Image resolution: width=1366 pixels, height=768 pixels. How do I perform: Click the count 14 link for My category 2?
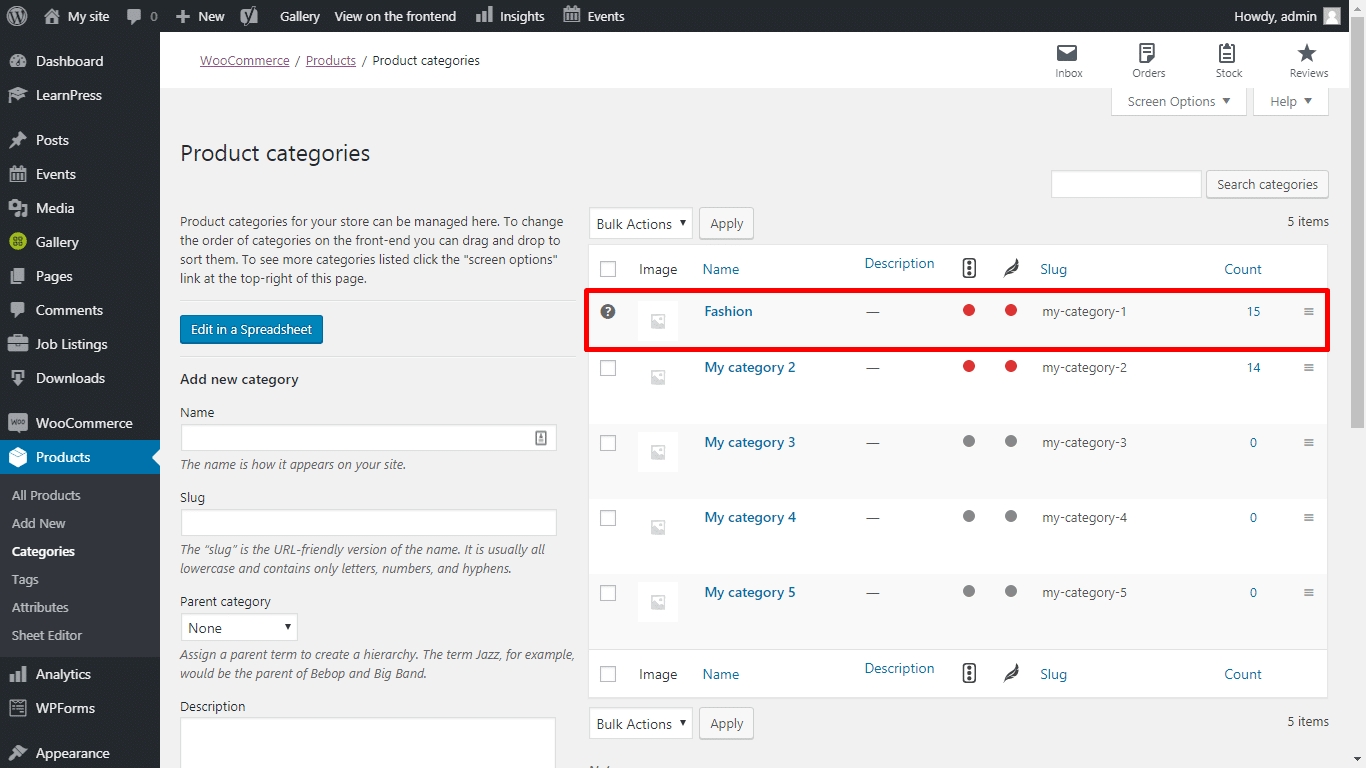1253,368
